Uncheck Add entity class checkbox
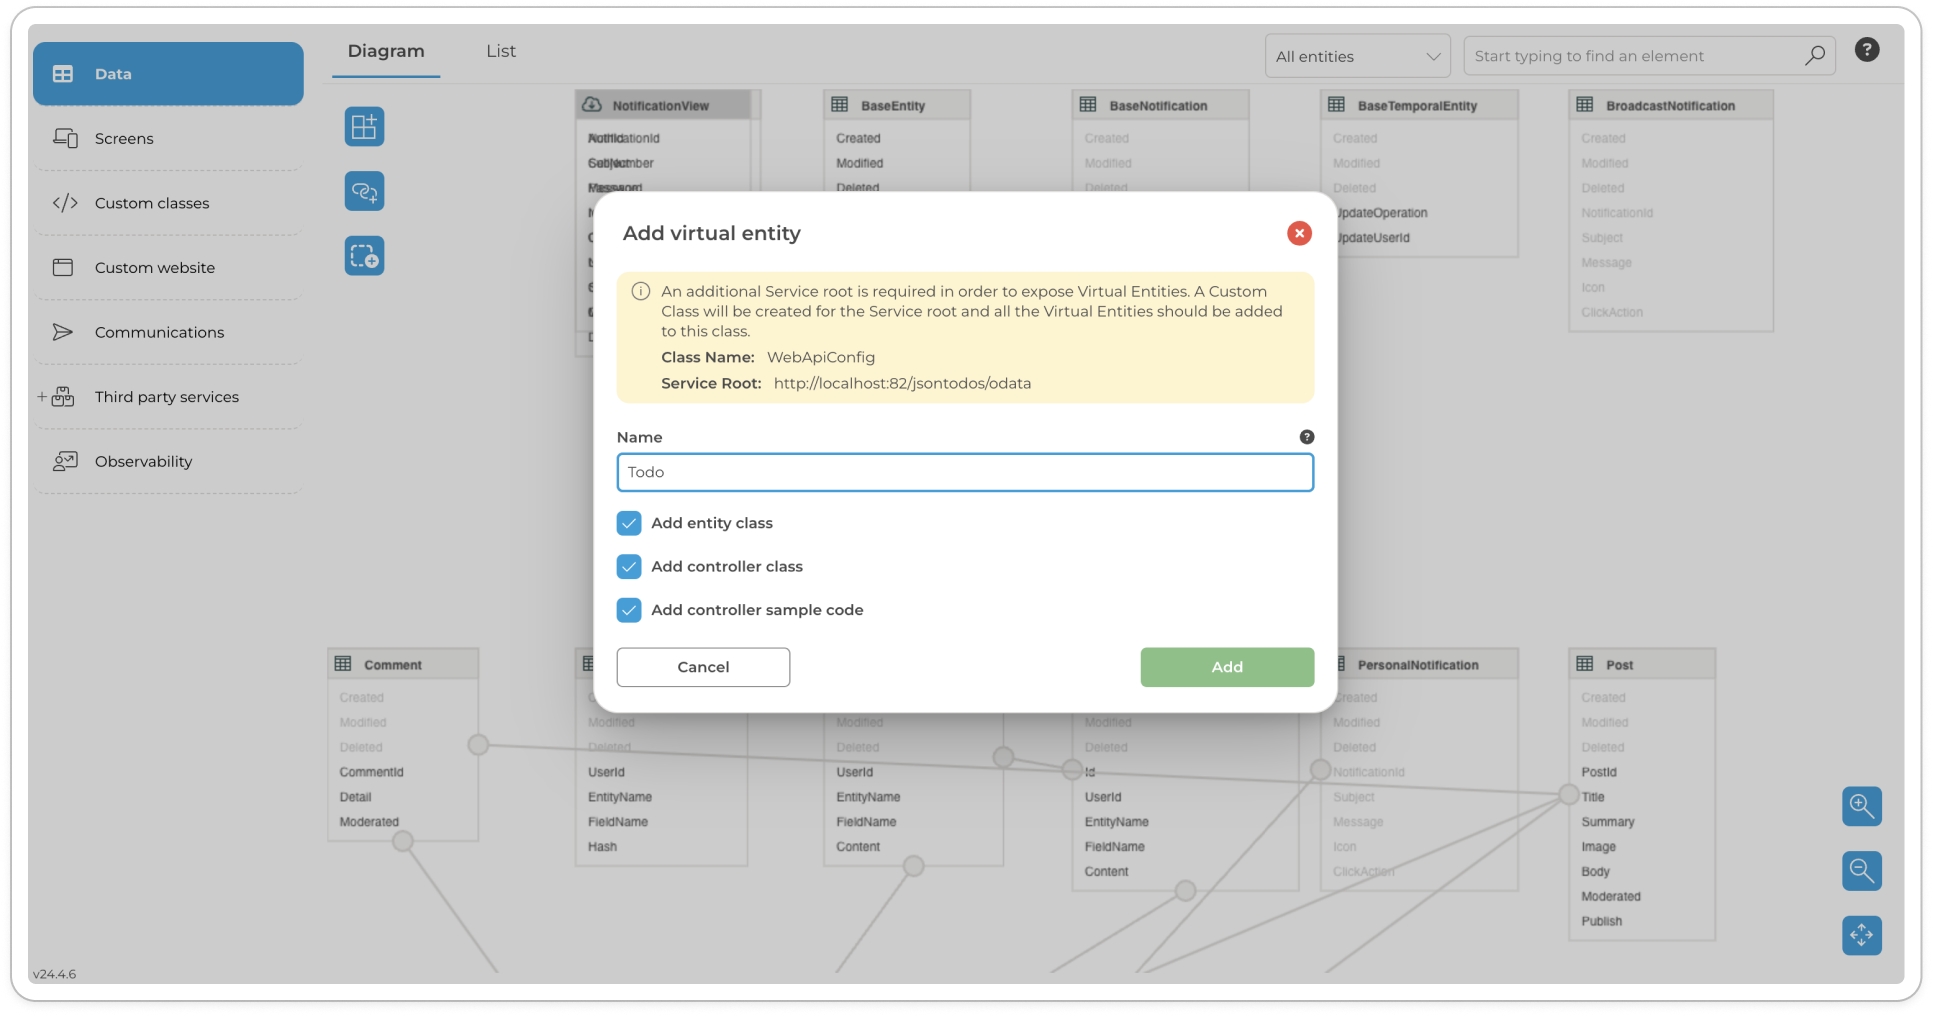This screenshot has height=1016, width=1933. (x=629, y=523)
